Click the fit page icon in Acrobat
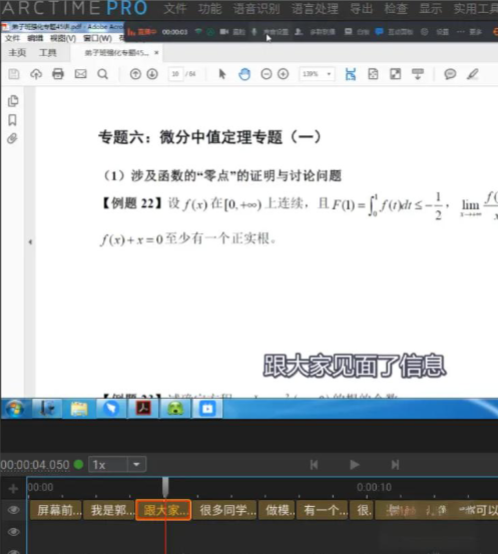Viewport: 498px width, 554px height. tap(373, 74)
